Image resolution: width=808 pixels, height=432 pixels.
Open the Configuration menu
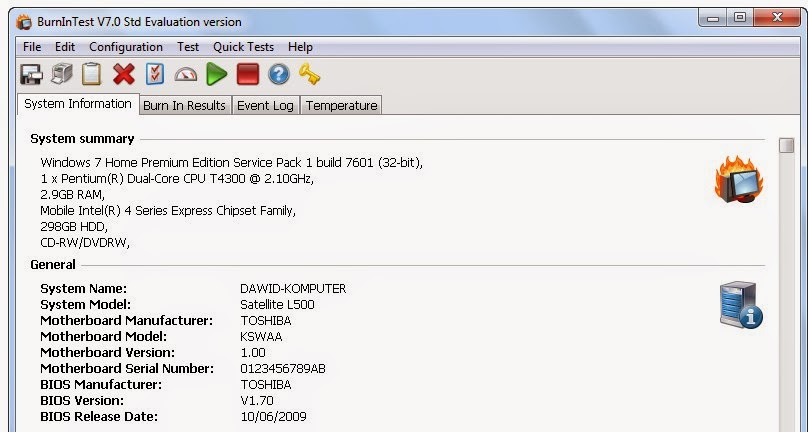(x=126, y=47)
